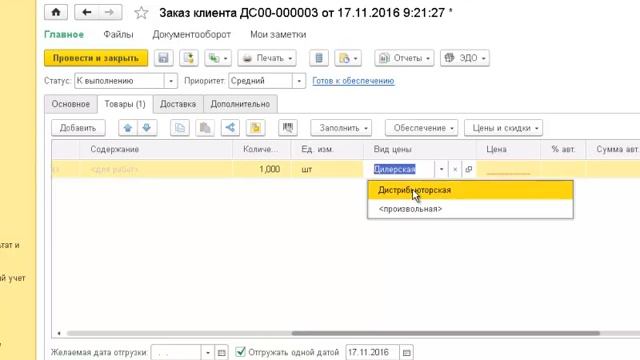The image size is (640, 360).
Task: Open the Документооборот section
Action: [191, 35]
